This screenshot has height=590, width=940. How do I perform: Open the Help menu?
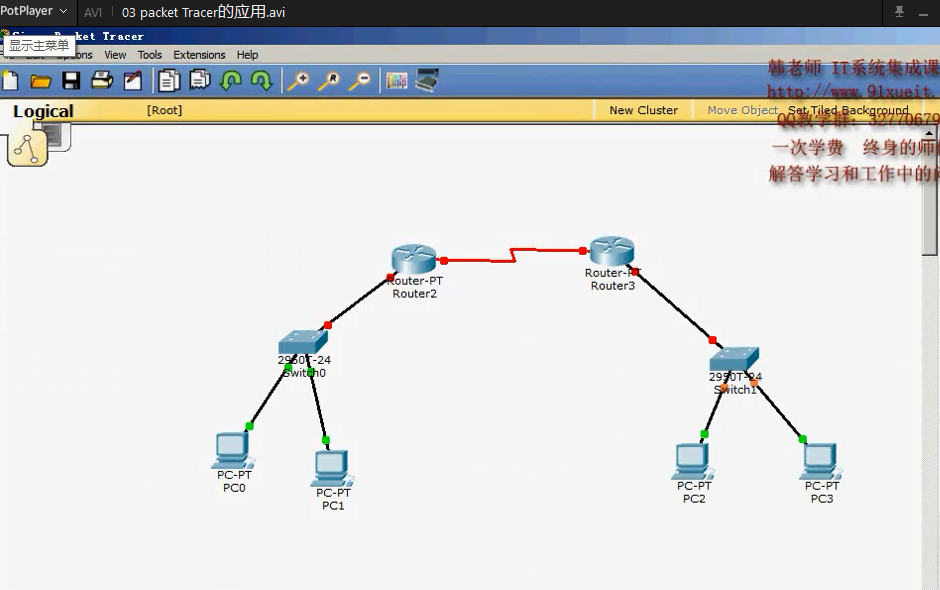pos(247,55)
